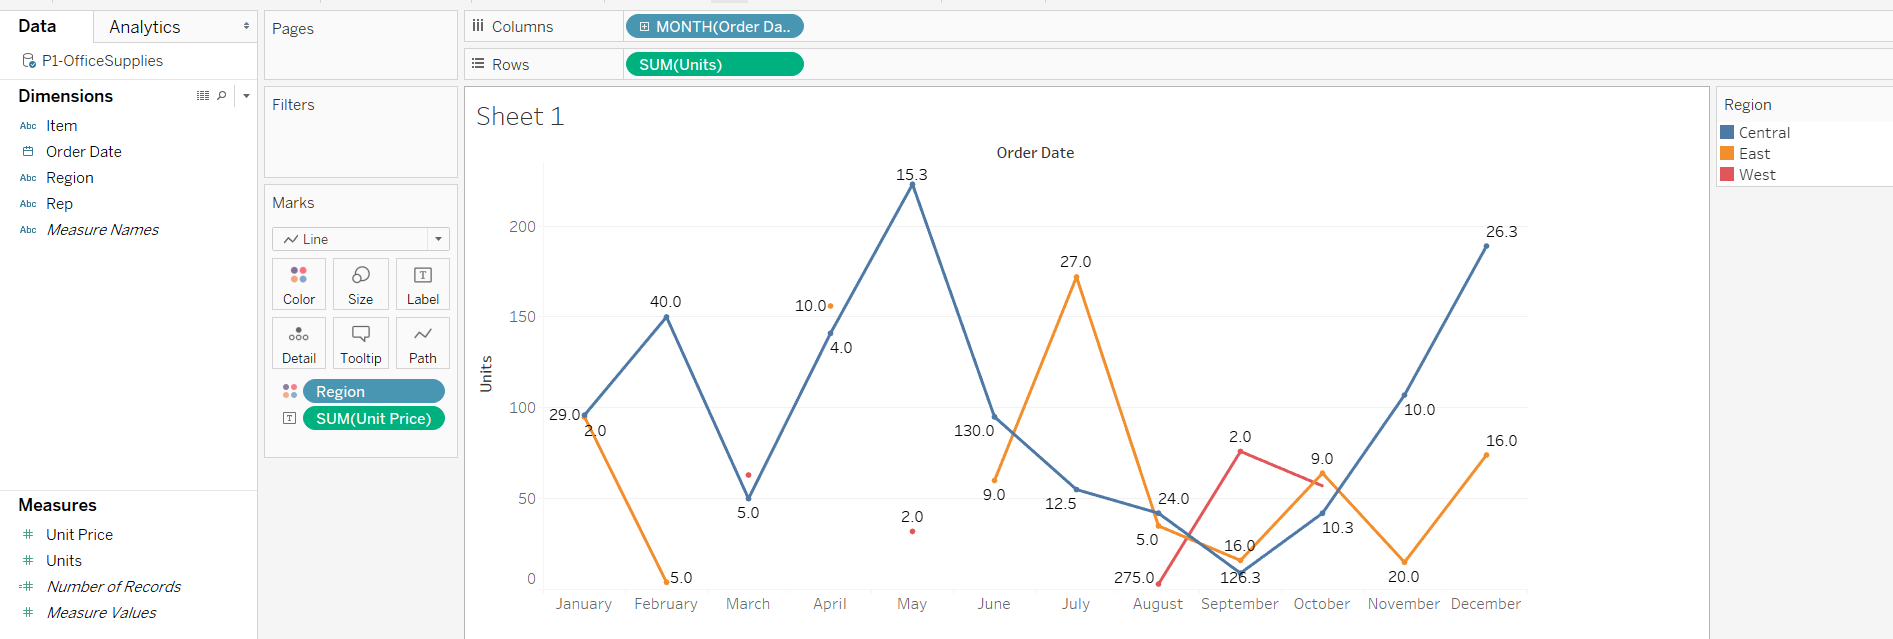Image resolution: width=1893 pixels, height=639 pixels.
Task: Click the Central color swatch in legend
Action: [1727, 132]
